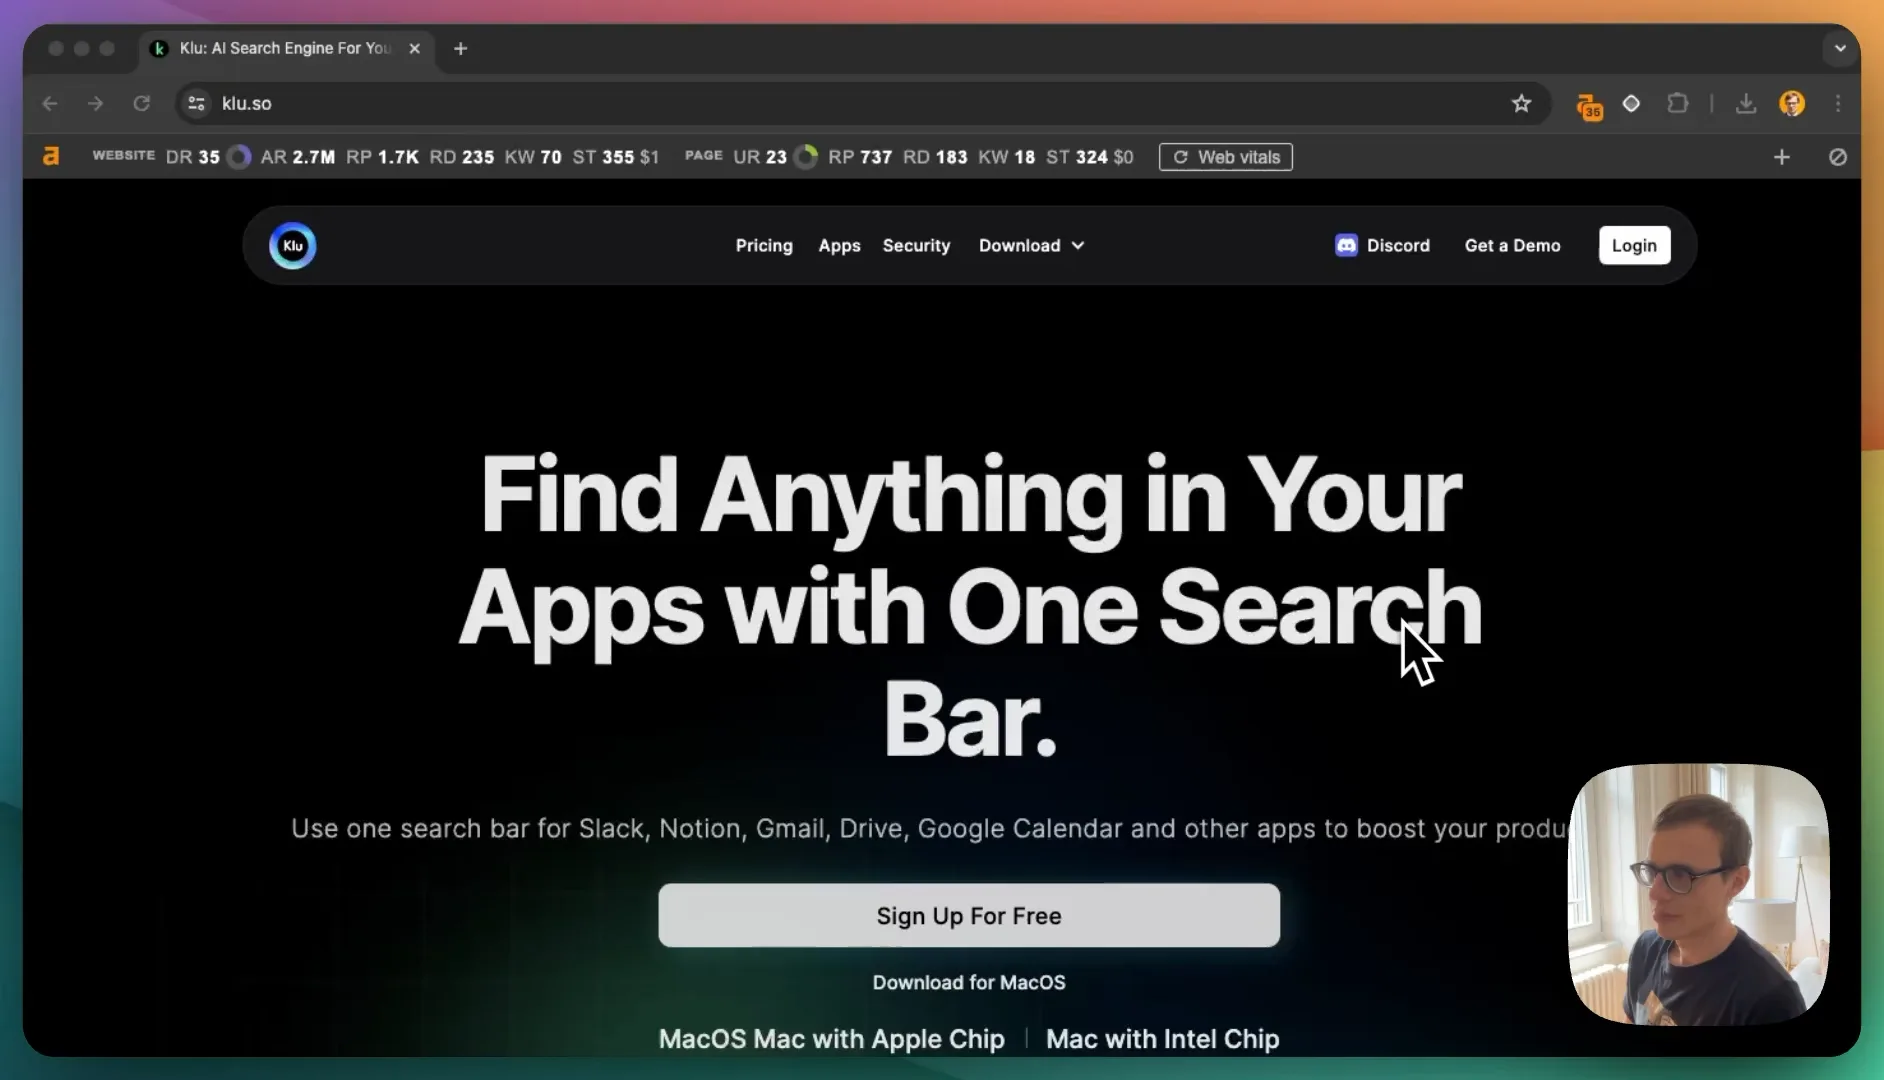Image resolution: width=1884 pixels, height=1080 pixels.
Task: Open the site information icon beside the URL
Action: click(x=197, y=103)
